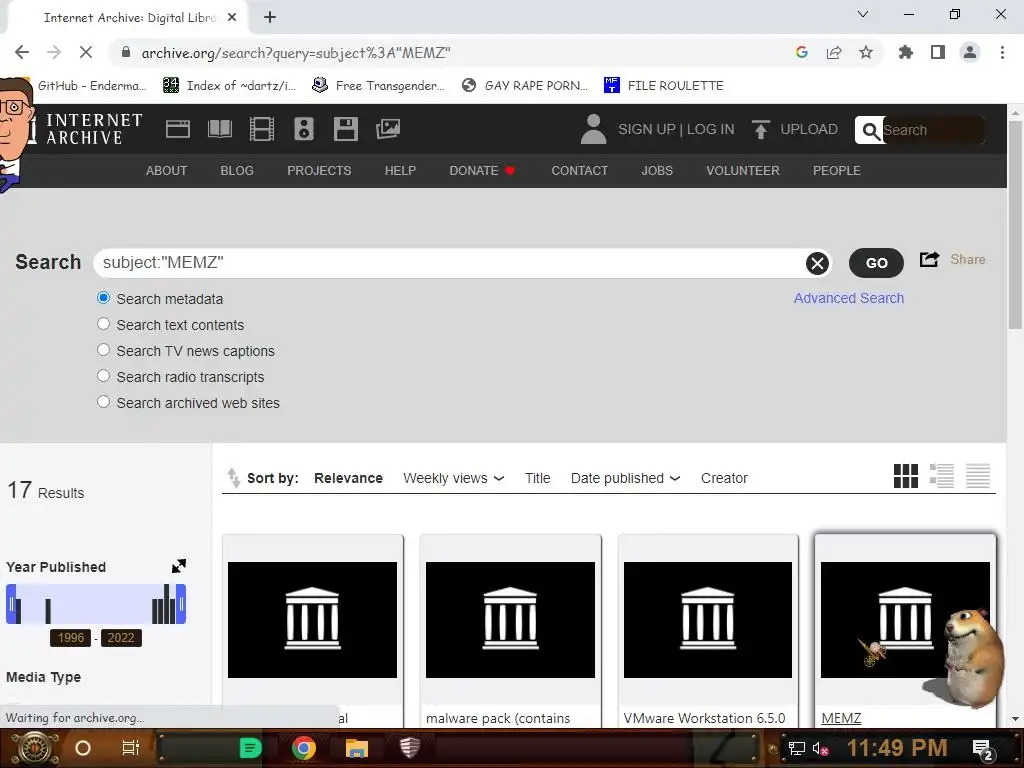1024x768 pixels.
Task: Open the JOBS menu item
Action: pos(657,170)
